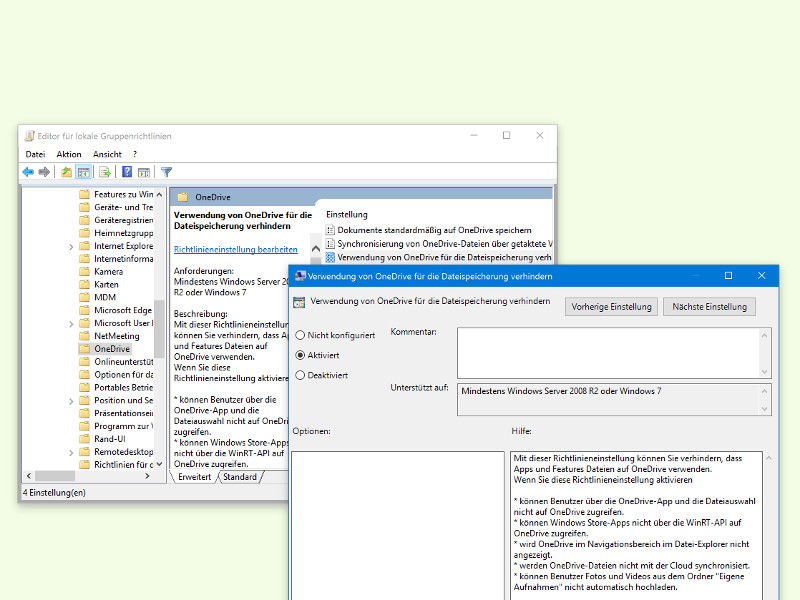Click the 'Vorherige Einstellung' button
Screen dimensions: 800x600
[611, 307]
